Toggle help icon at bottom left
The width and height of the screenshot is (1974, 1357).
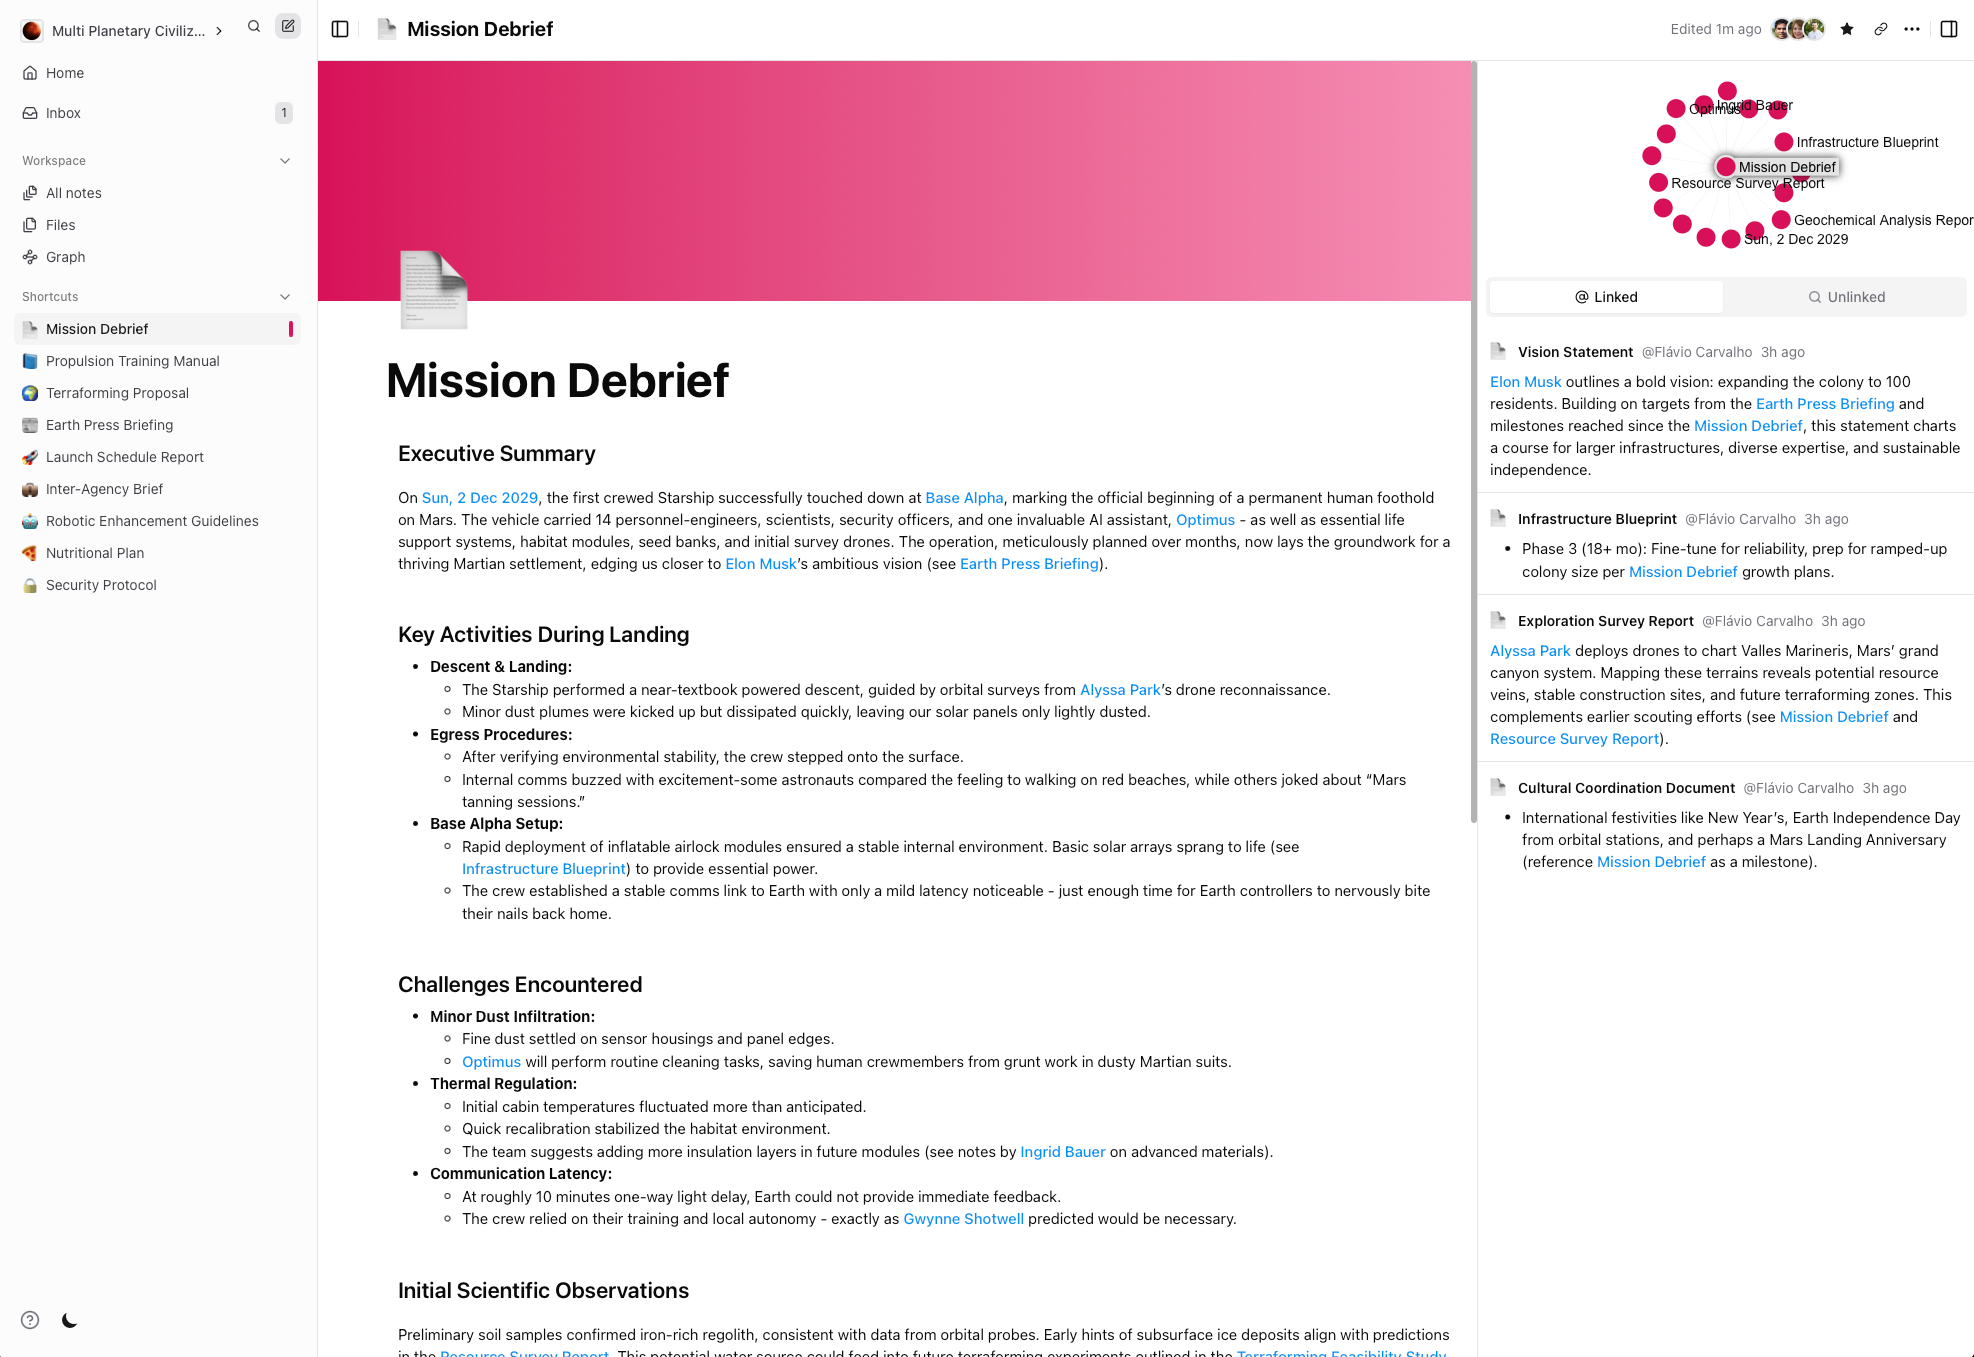pos(30,1320)
